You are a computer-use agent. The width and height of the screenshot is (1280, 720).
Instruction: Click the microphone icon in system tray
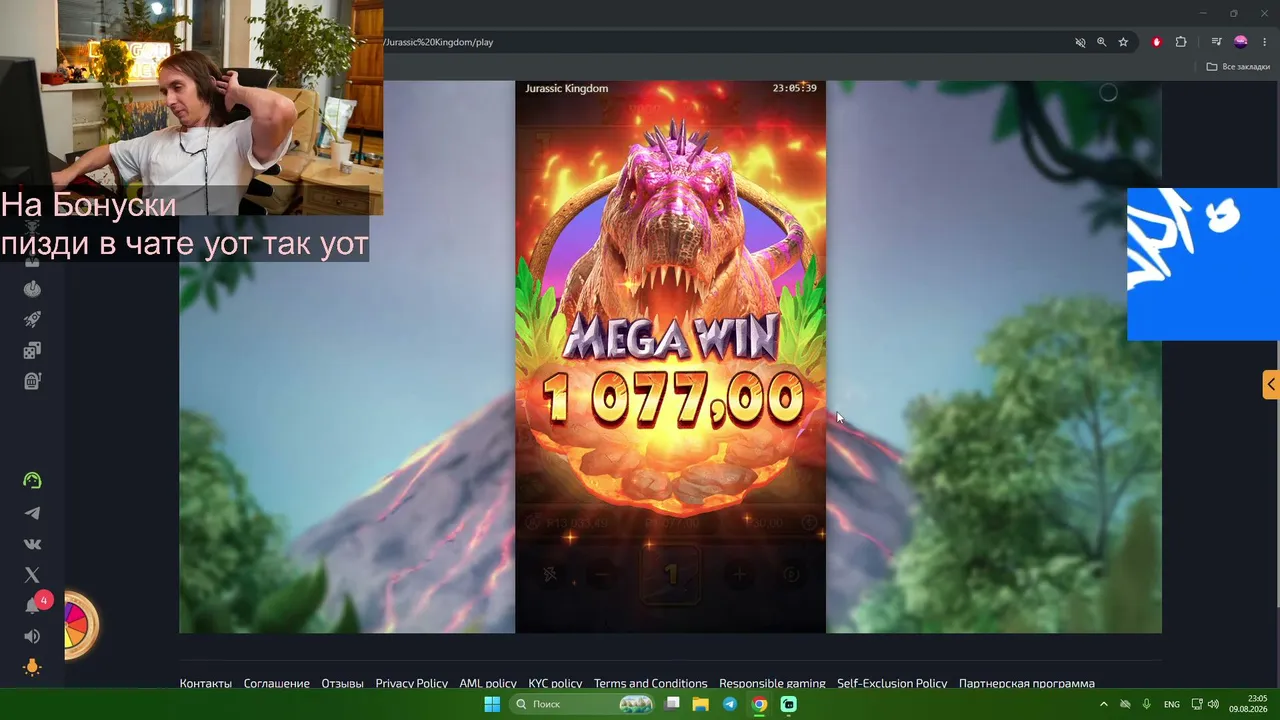pos(1146,704)
